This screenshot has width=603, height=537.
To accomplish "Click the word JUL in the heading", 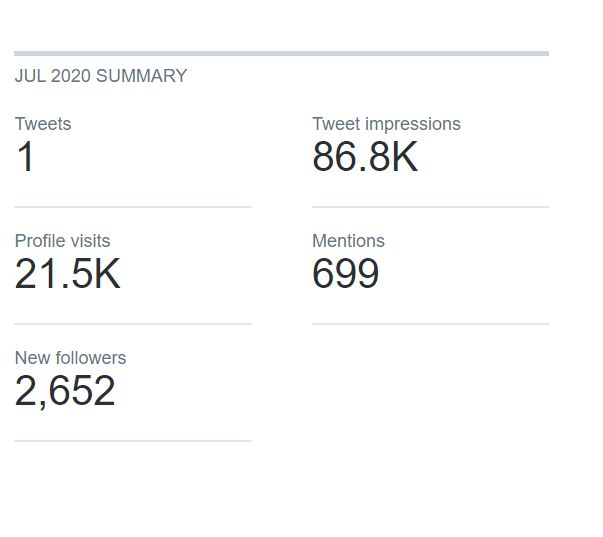I will (x=30, y=76).
